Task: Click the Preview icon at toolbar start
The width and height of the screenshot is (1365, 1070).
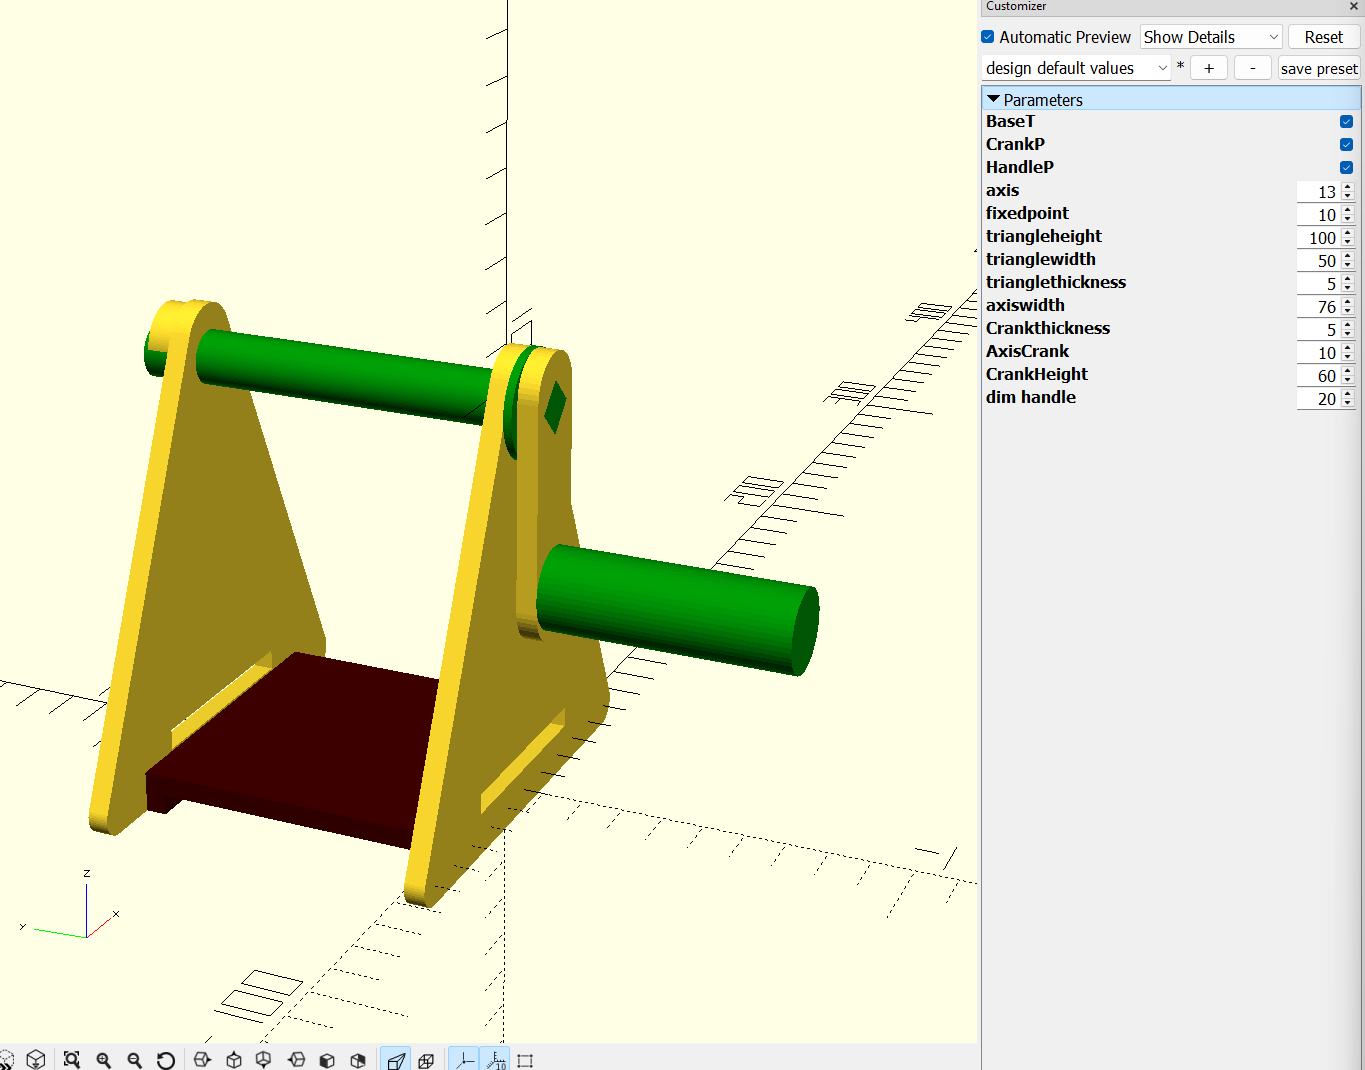Action: tap(6, 1060)
